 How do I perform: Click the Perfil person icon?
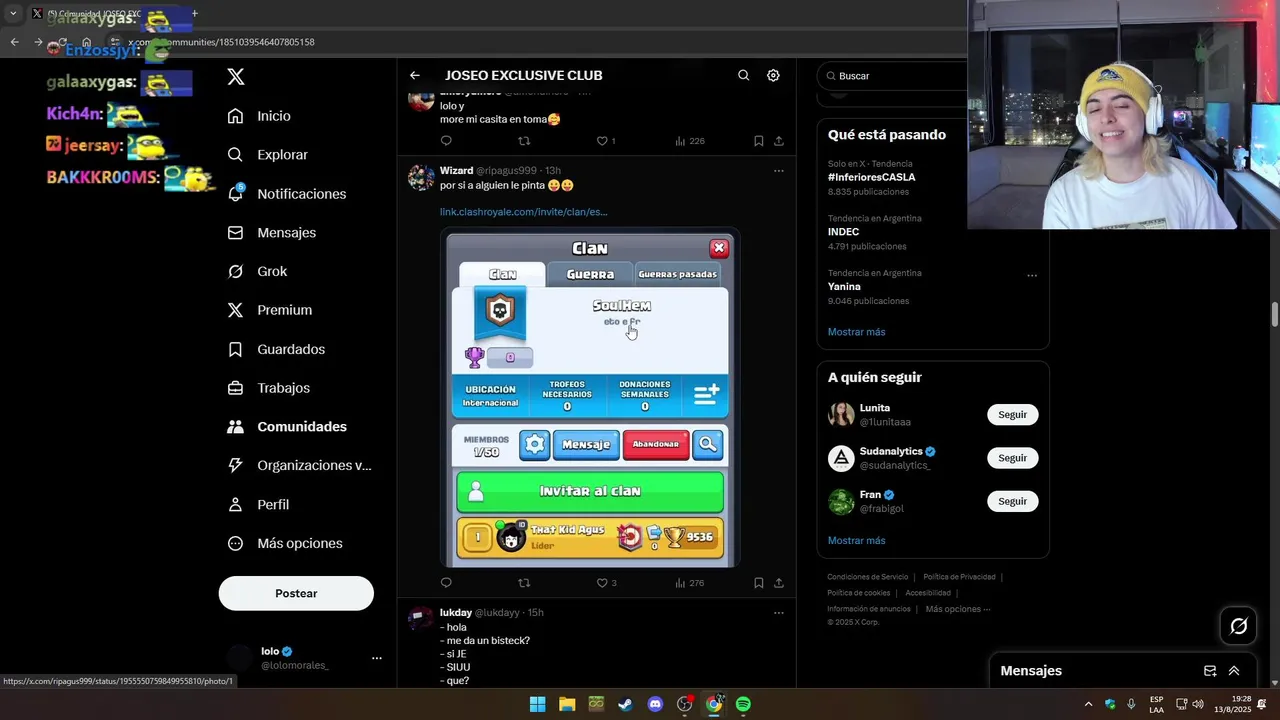[235, 504]
